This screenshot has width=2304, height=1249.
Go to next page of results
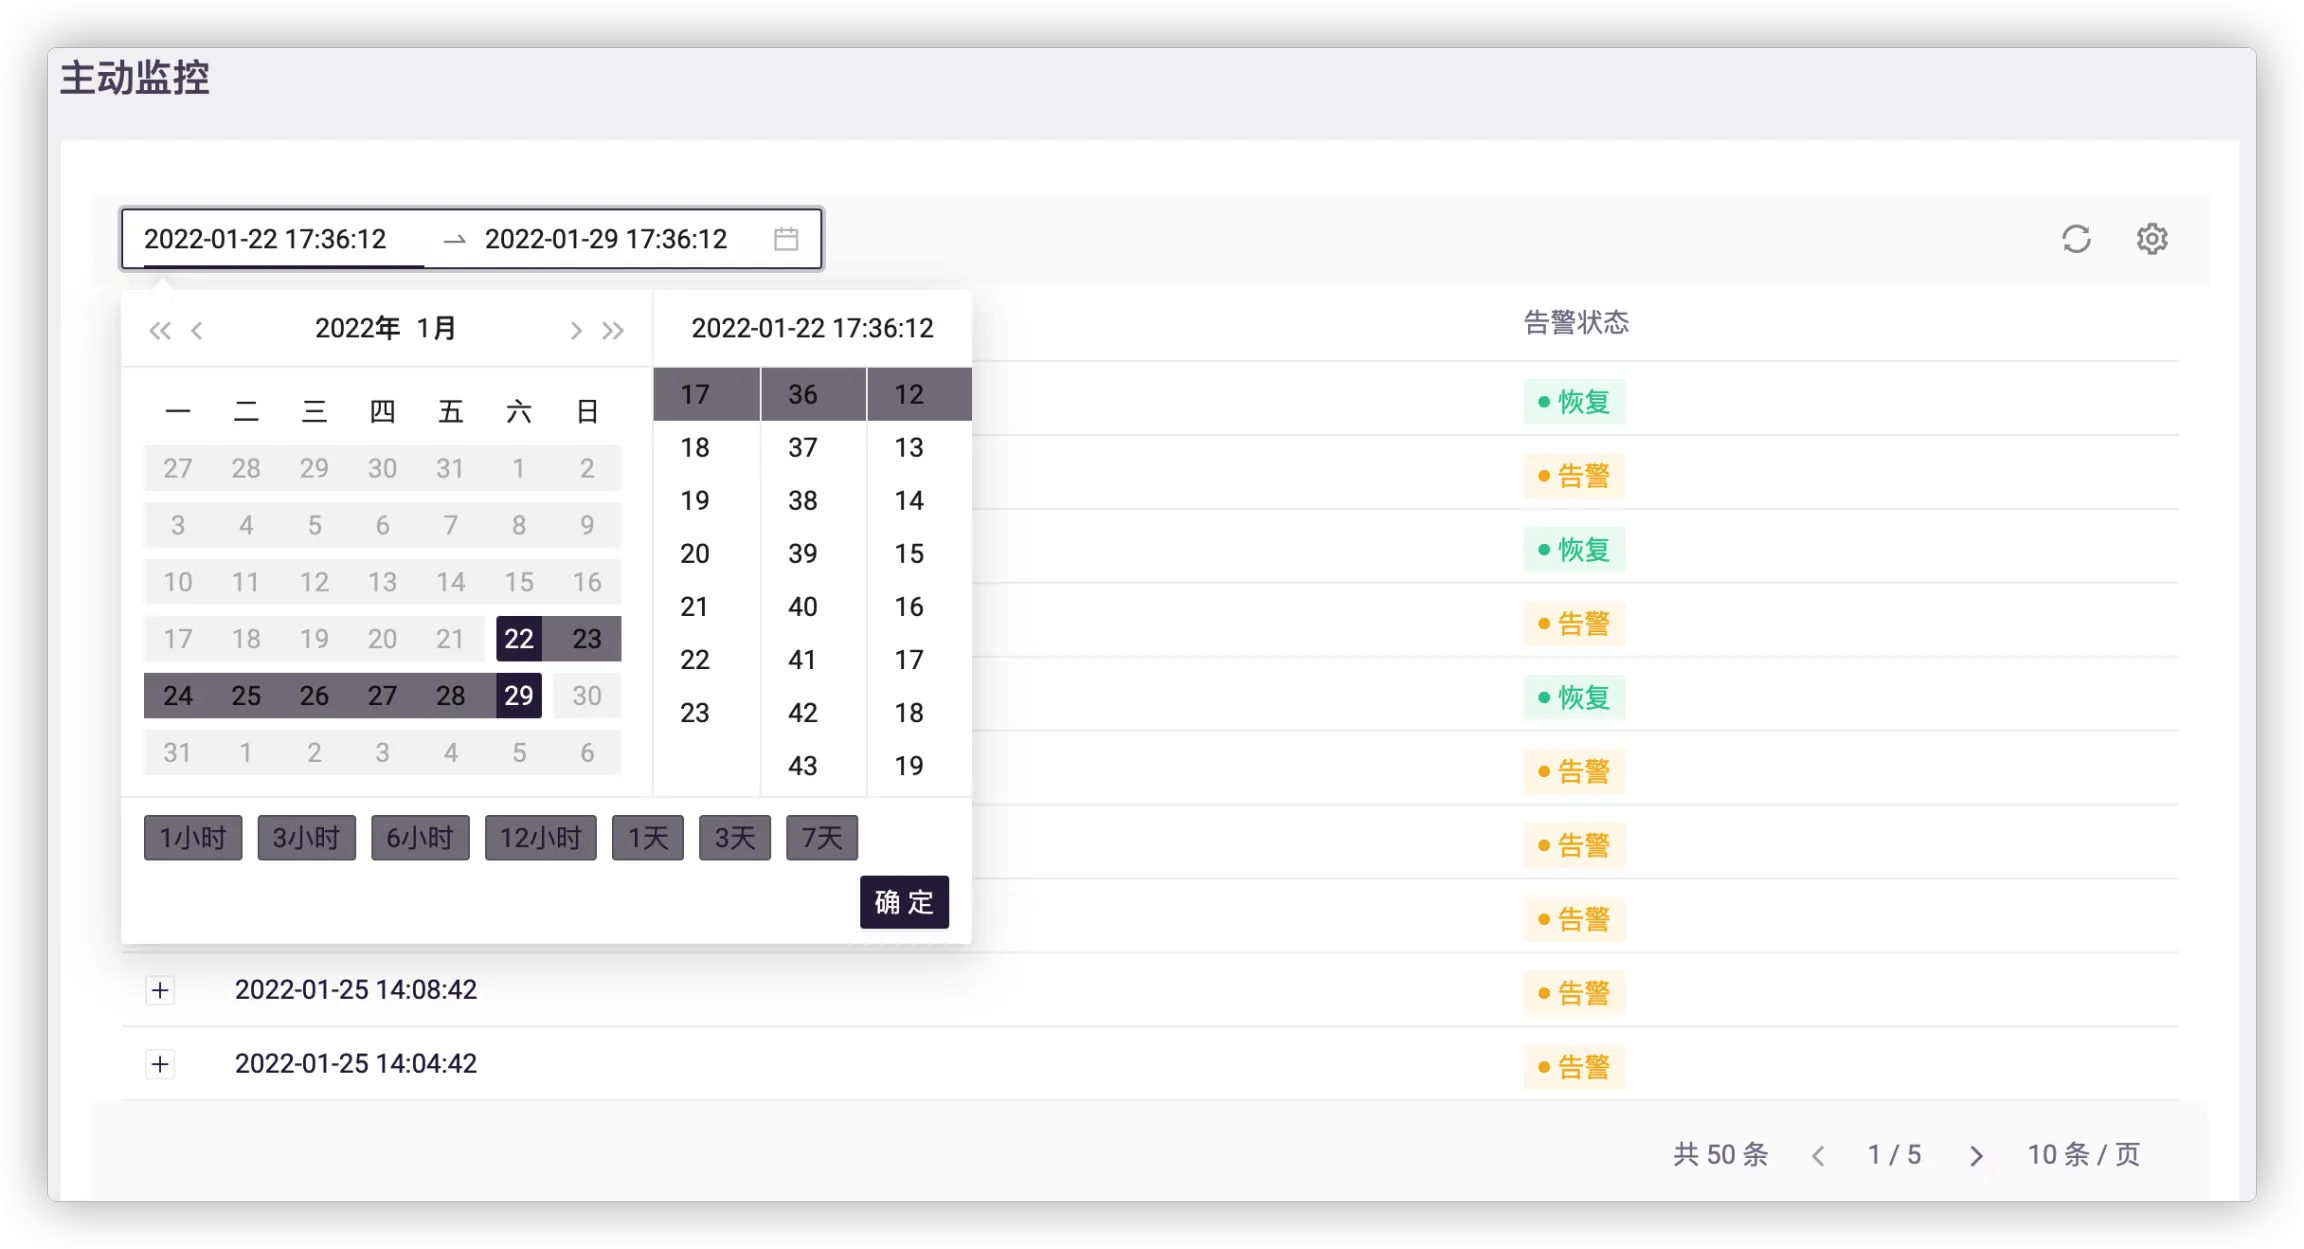[1976, 1156]
